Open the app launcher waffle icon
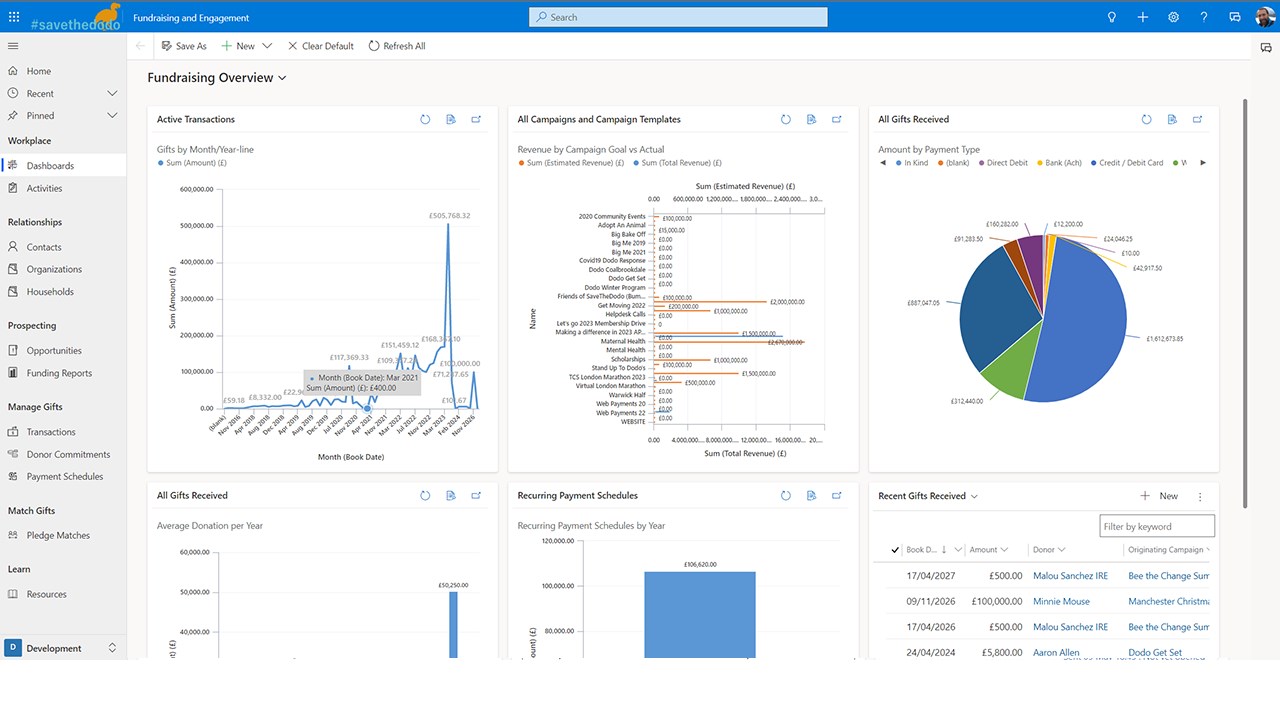1280x720 pixels. pos(14,17)
